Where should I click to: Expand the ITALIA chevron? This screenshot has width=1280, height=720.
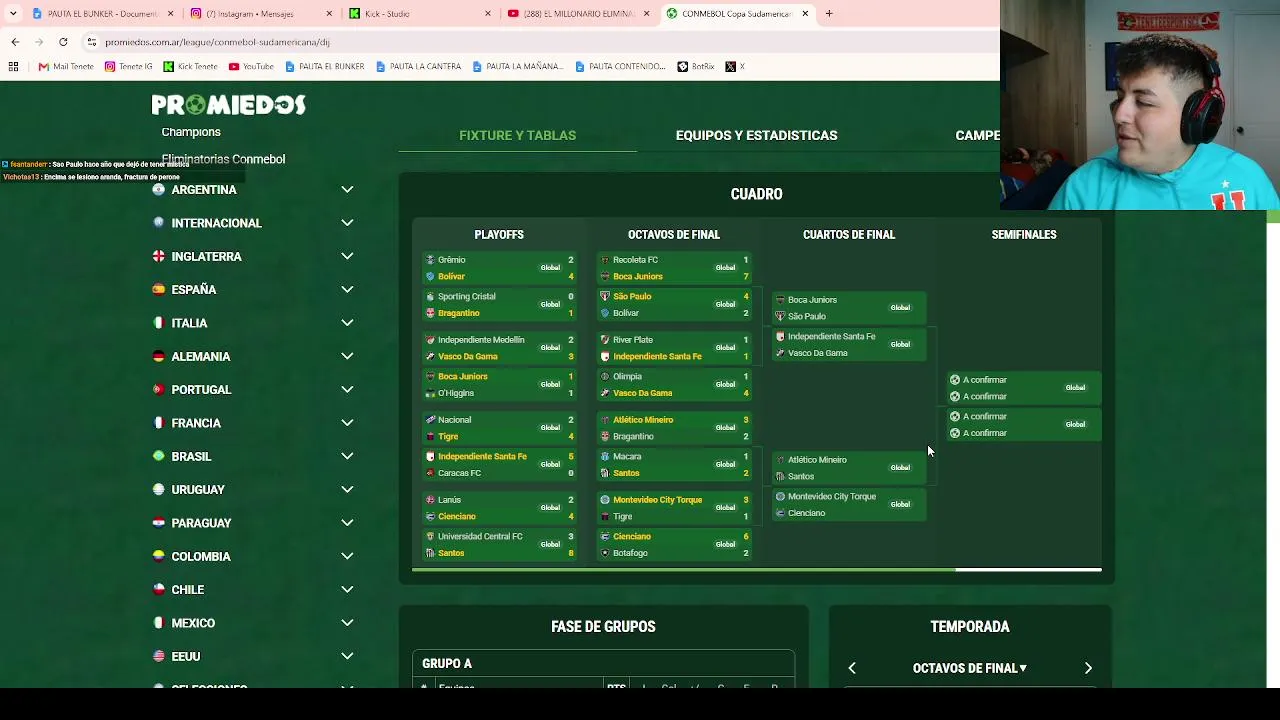coord(347,323)
